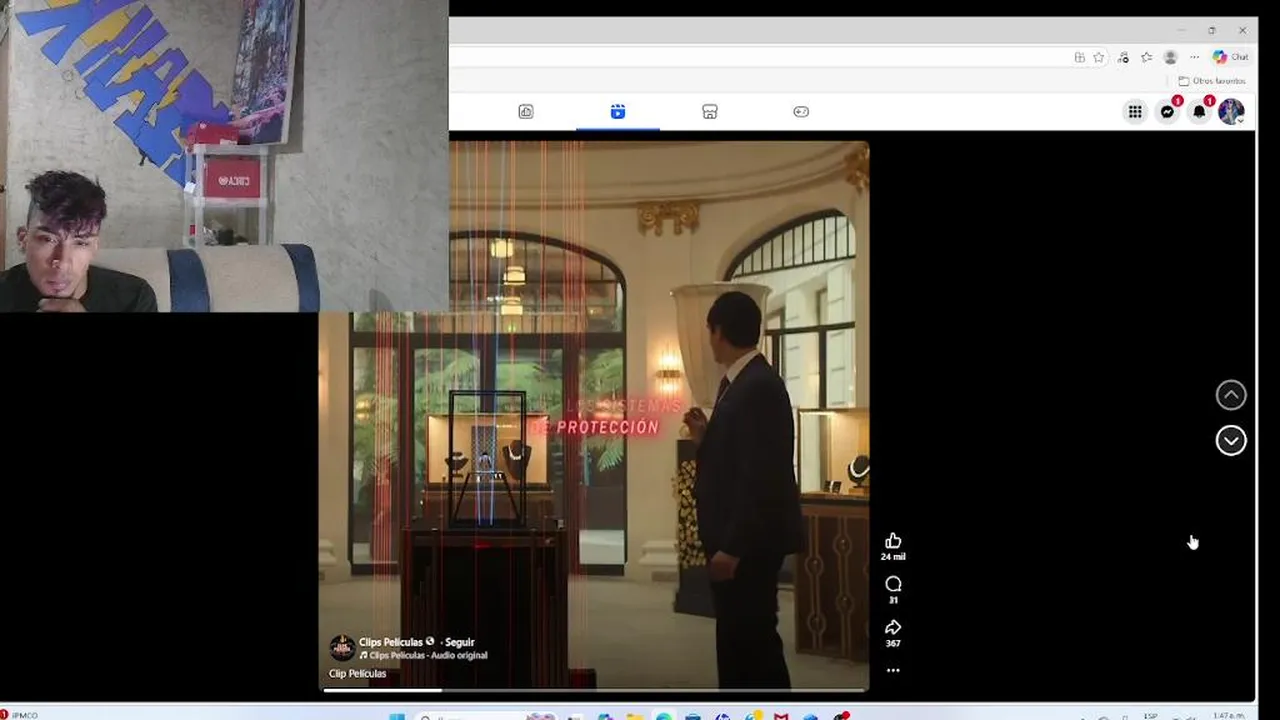Open Clips Películas profile picture
Image resolution: width=1280 pixels, height=720 pixels.
[342, 647]
